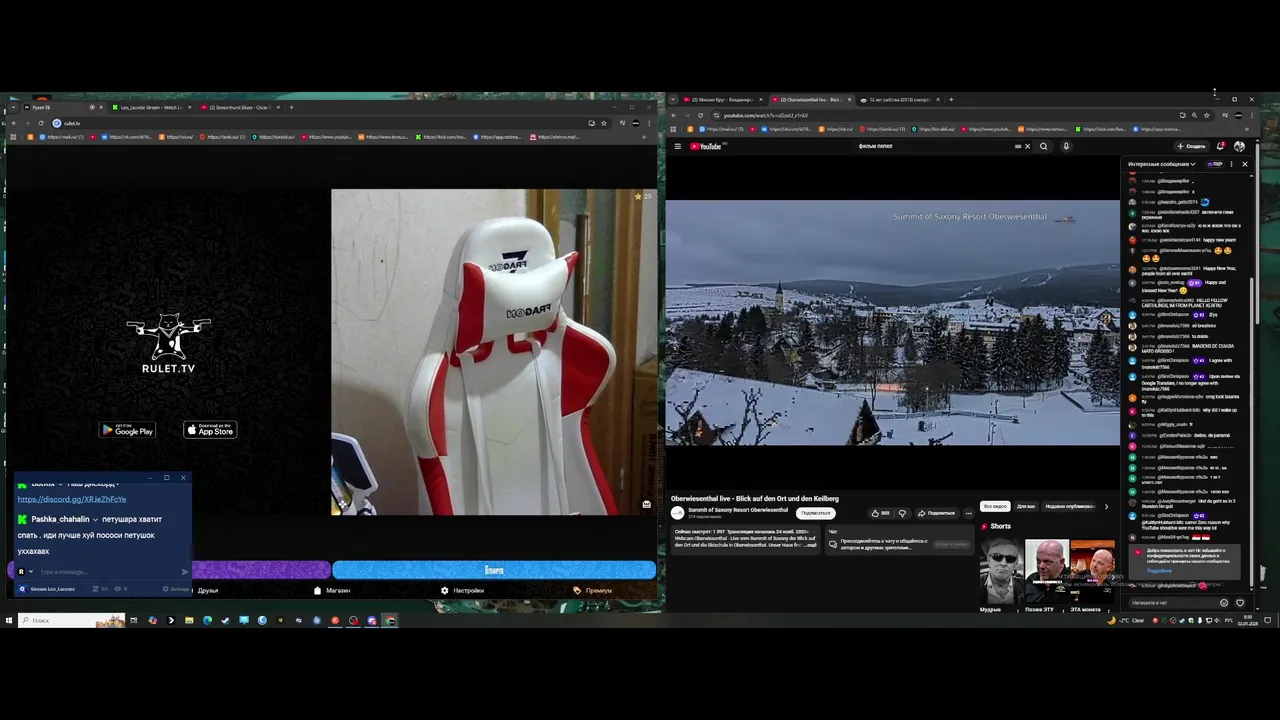The width and height of the screenshot is (1280, 720).
Task: Open the Позже ЭТУ shorts thumbnail
Action: (x=1047, y=572)
